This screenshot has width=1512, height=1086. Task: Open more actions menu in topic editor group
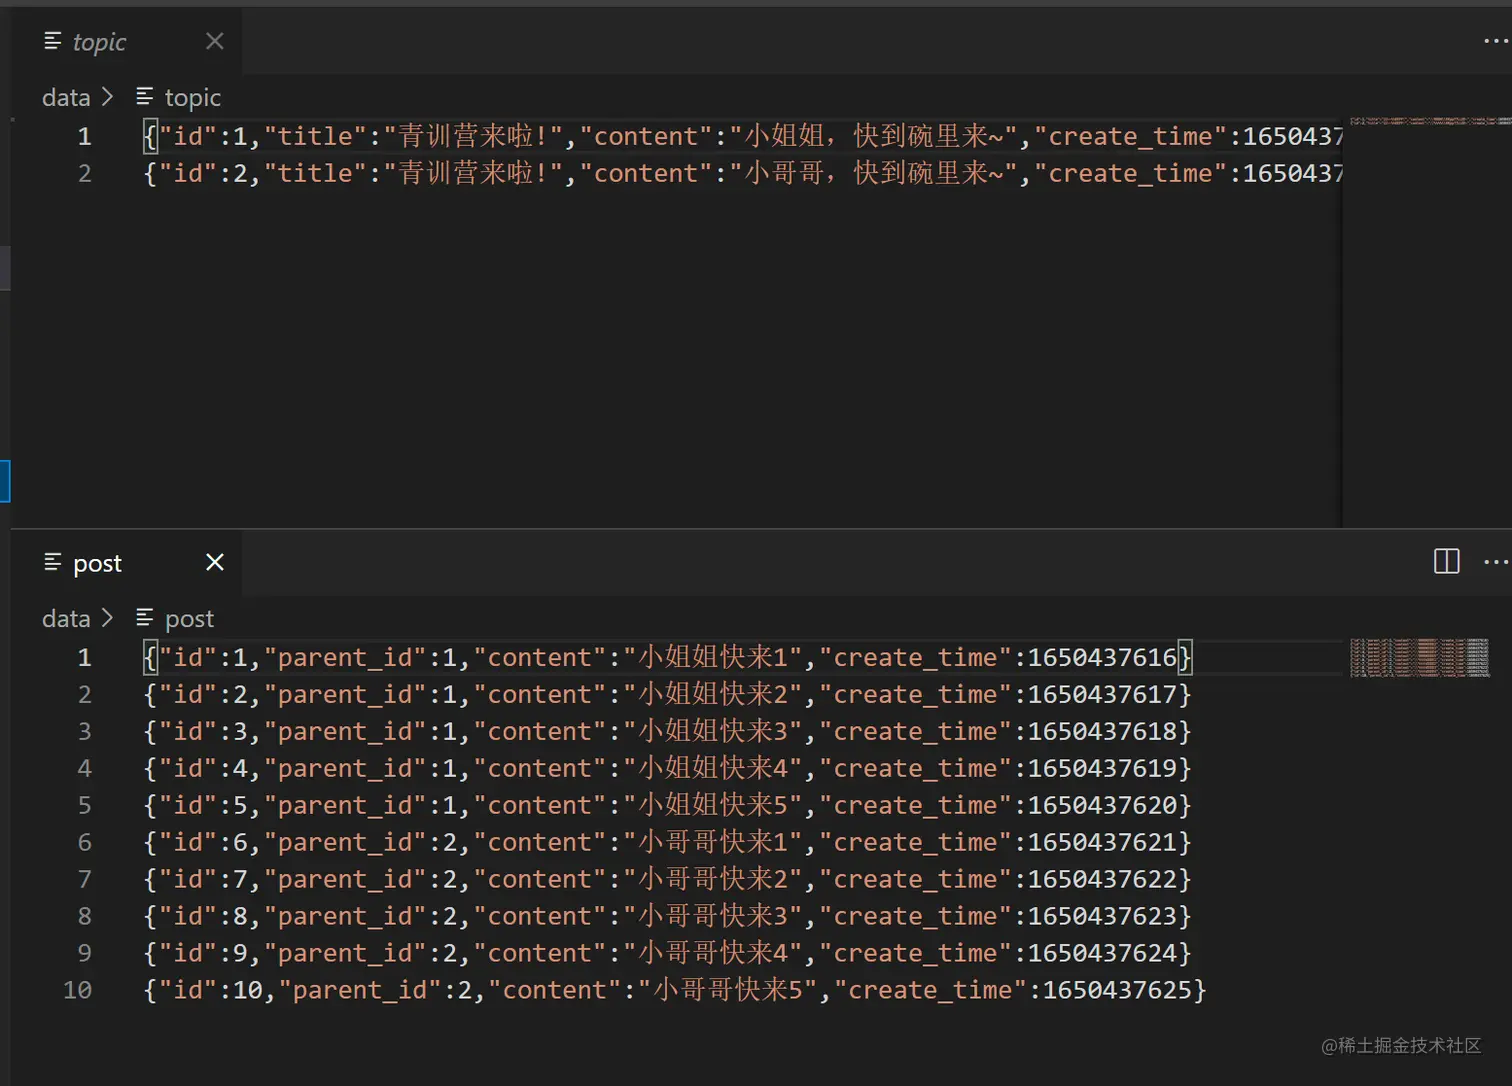[x=1496, y=41]
